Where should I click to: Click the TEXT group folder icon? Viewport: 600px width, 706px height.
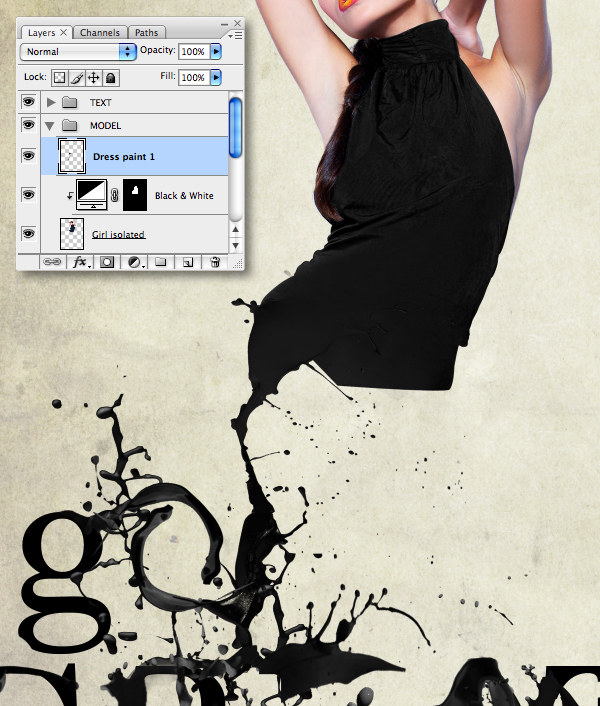[x=69, y=102]
